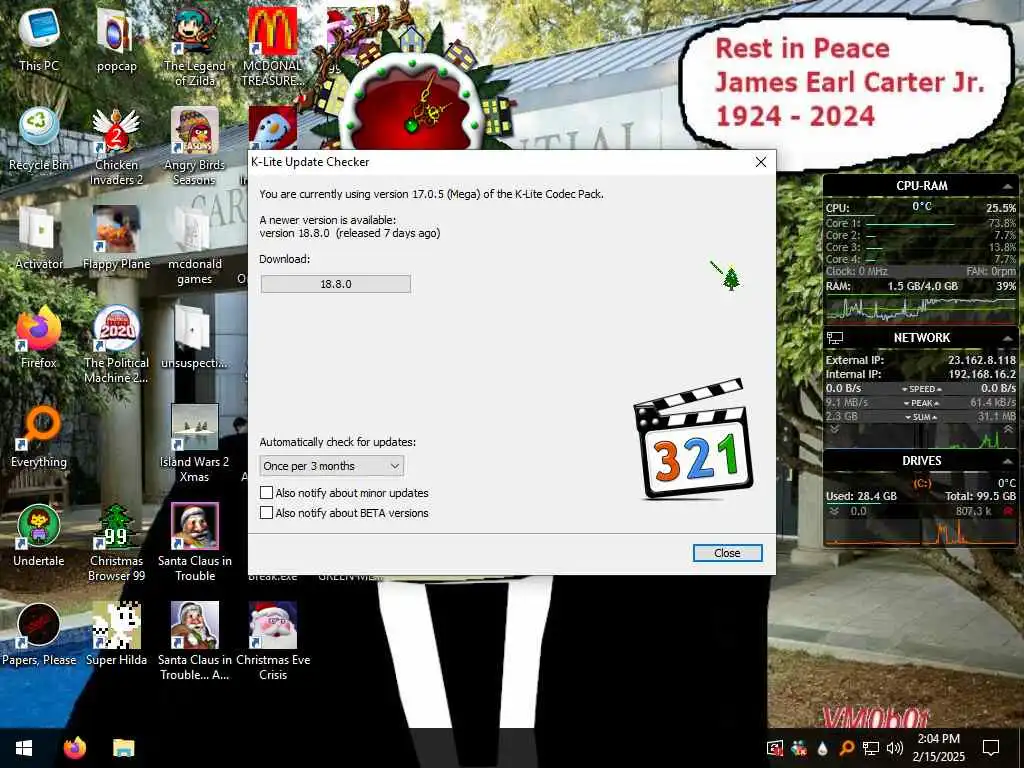
Task: Click the monitor icon in the NETWORK header
Action: coord(835,338)
